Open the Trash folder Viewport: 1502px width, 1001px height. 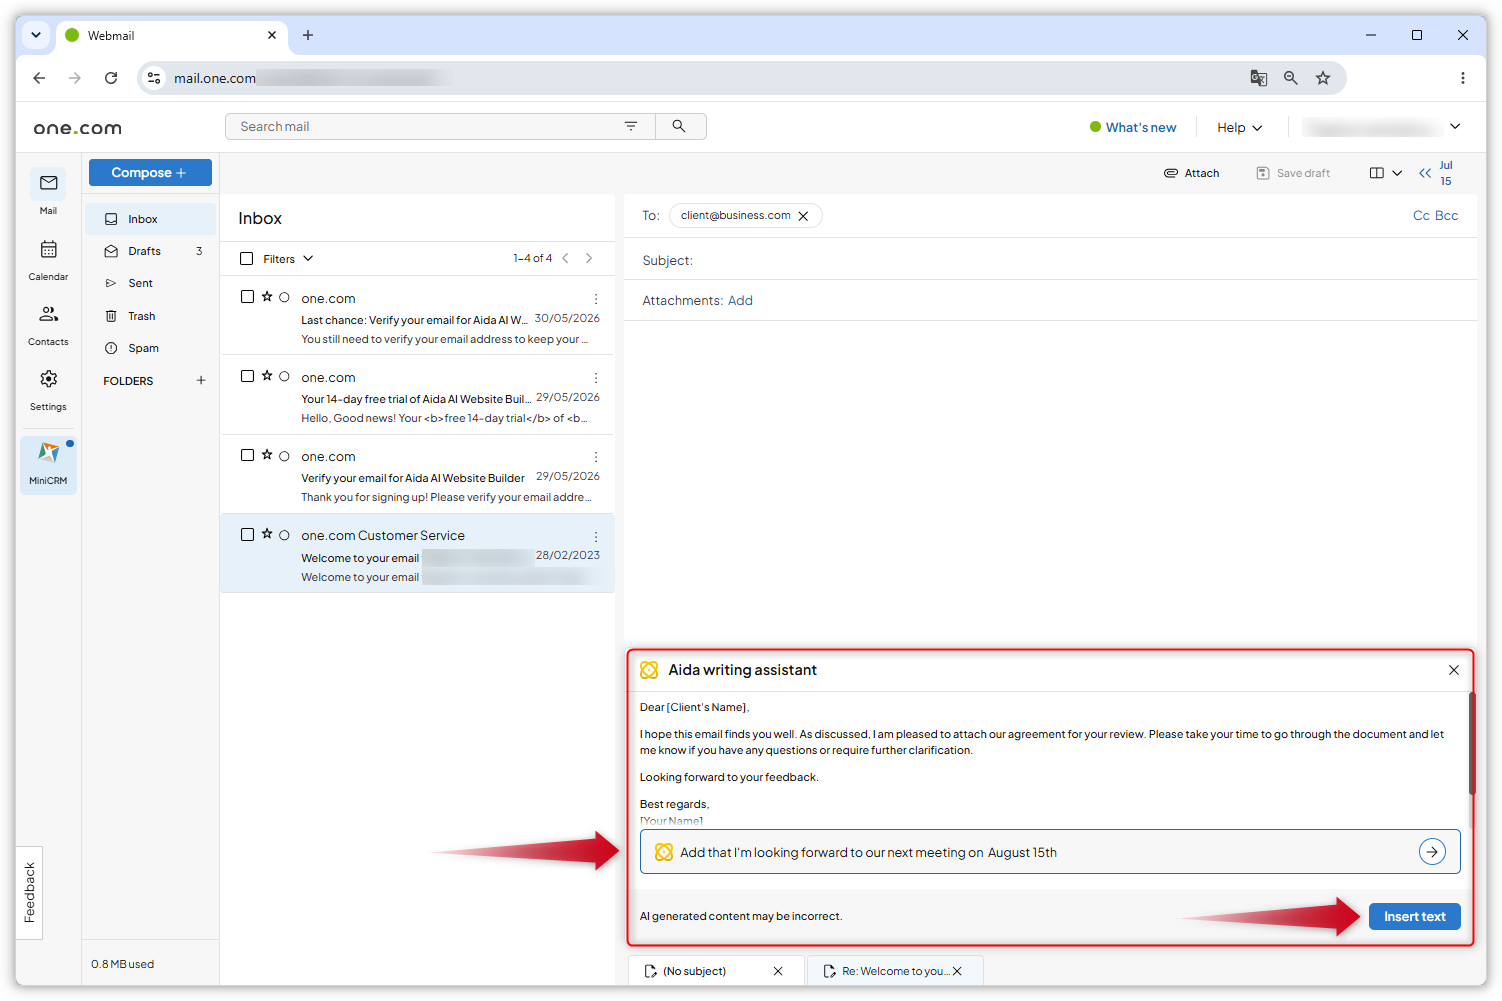[150, 316]
